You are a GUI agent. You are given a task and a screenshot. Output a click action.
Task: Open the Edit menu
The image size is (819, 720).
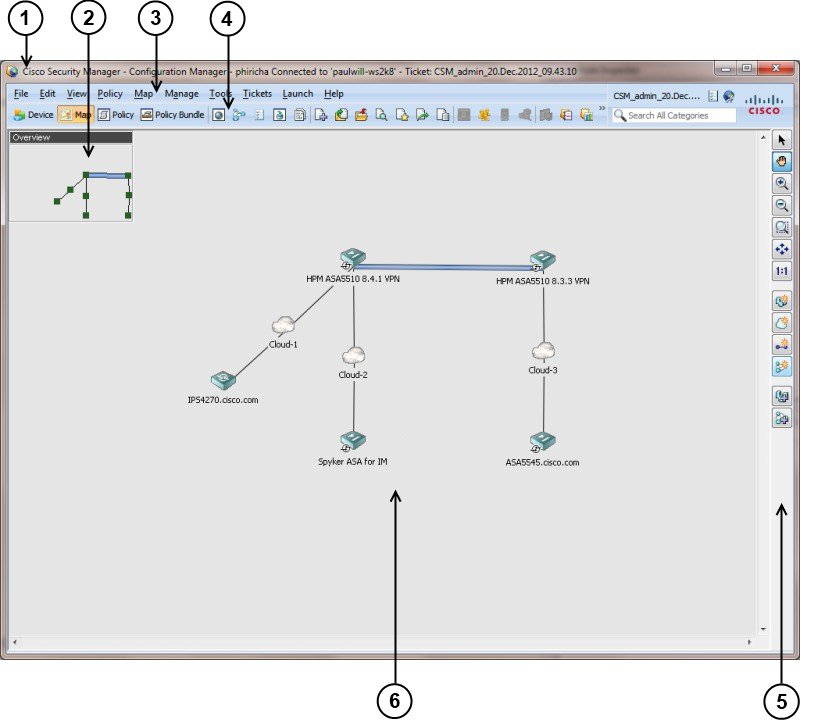[47, 94]
